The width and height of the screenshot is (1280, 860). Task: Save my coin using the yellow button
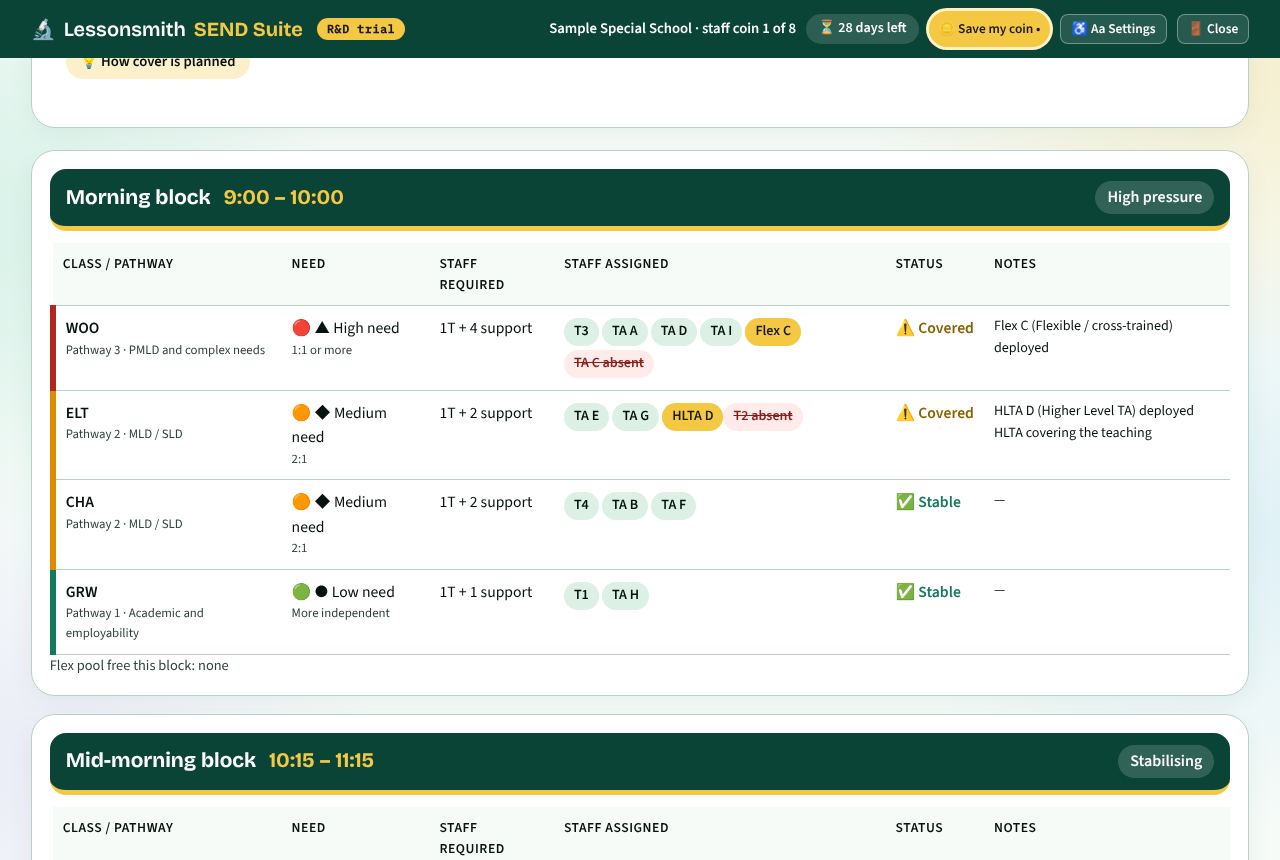[x=989, y=29]
